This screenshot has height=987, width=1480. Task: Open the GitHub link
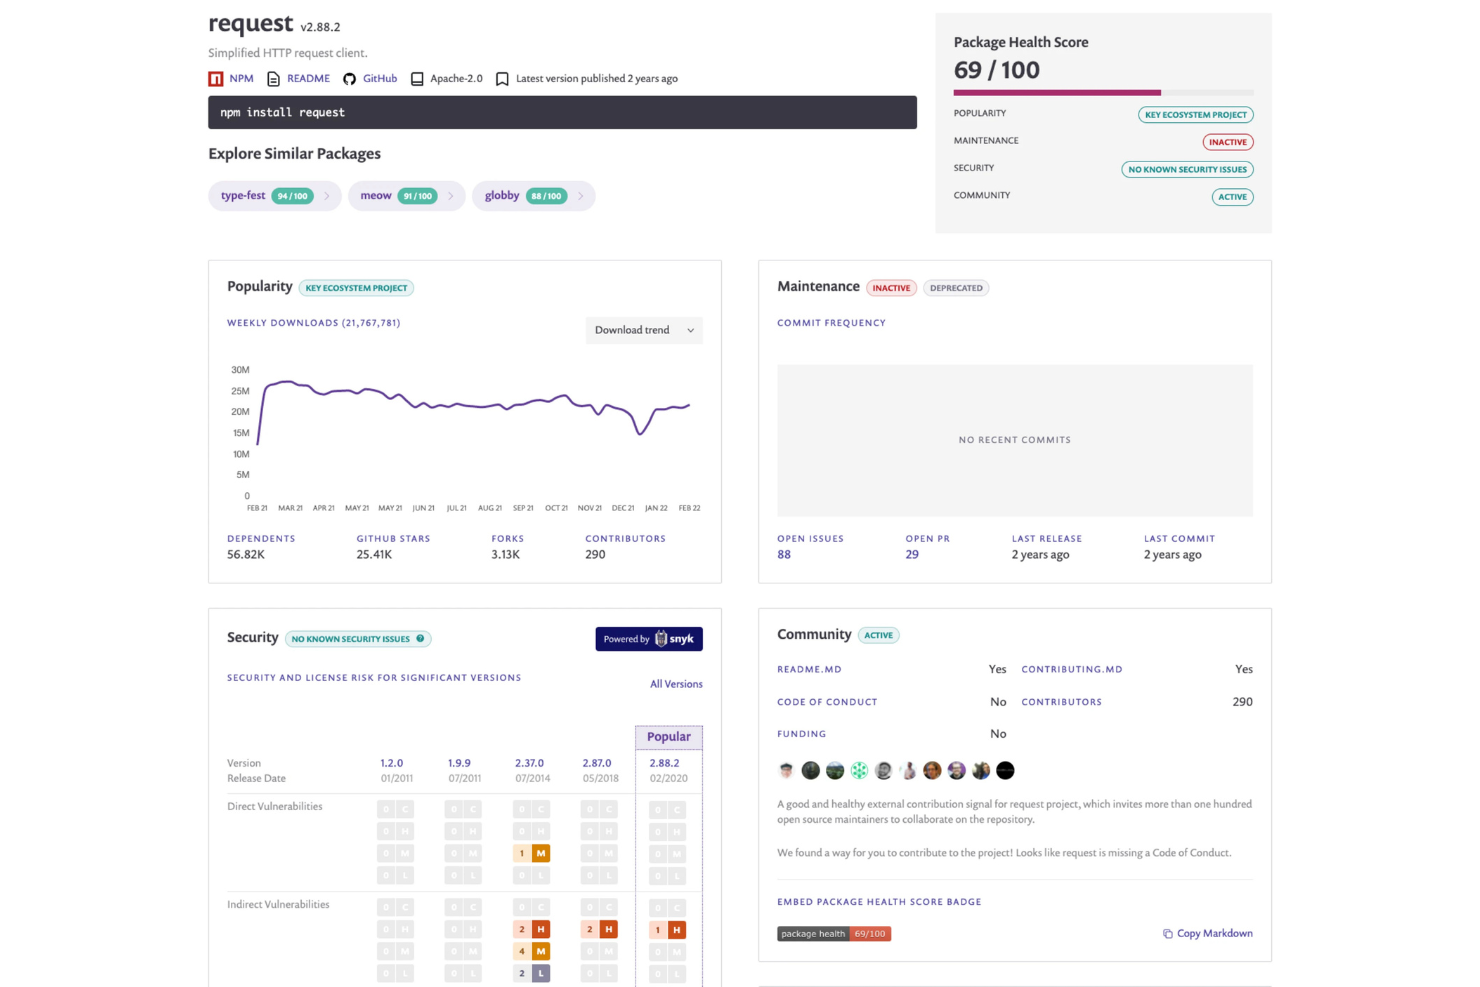tap(380, 79)
